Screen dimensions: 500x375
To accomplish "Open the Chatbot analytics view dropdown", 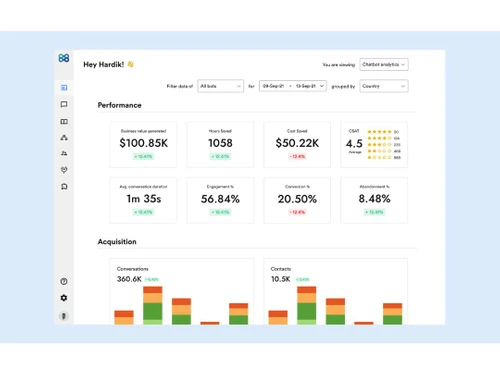I will 384,64.
